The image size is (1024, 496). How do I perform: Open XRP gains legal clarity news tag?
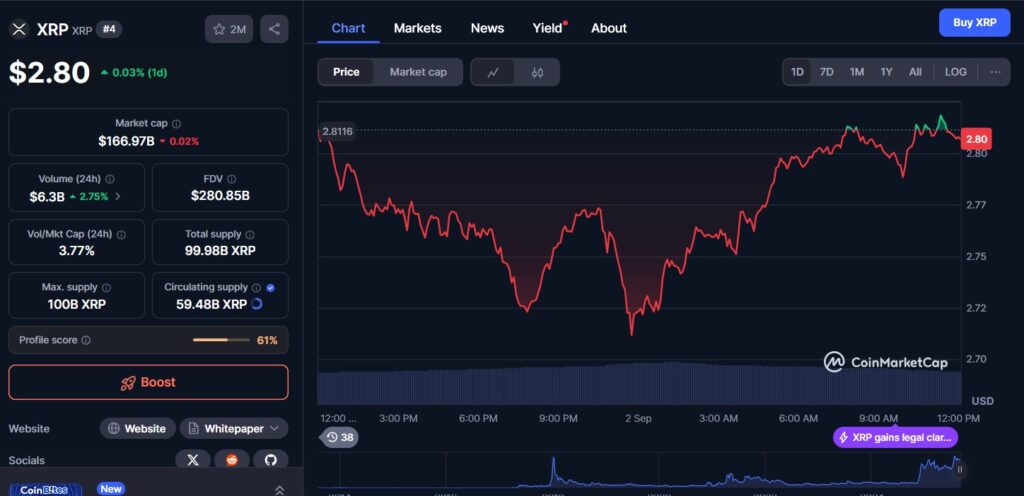pos(895,437)
